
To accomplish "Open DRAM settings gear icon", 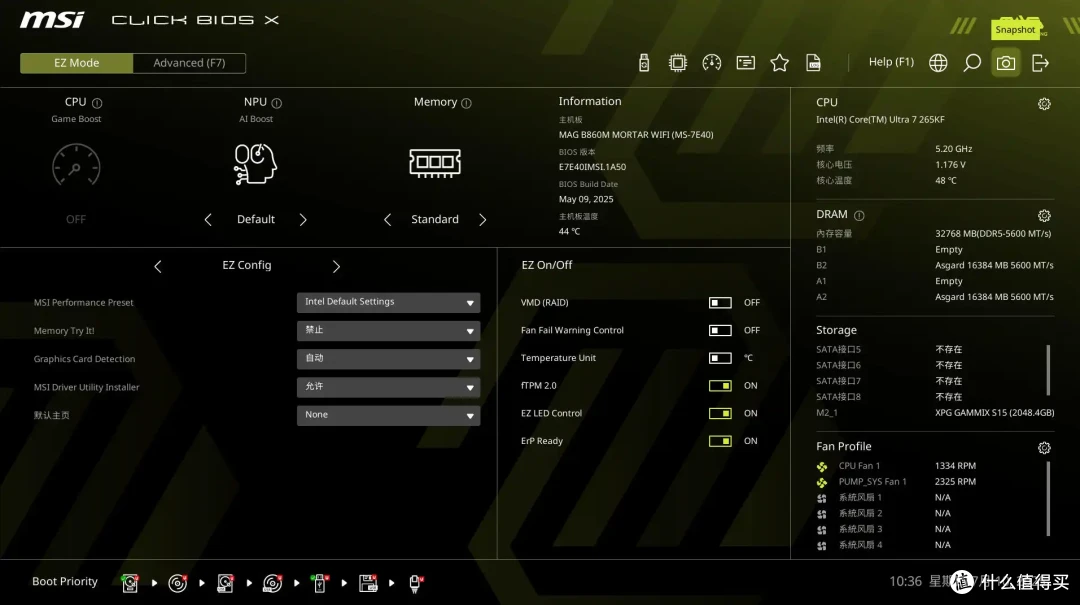I will (x=1044, y=216).
